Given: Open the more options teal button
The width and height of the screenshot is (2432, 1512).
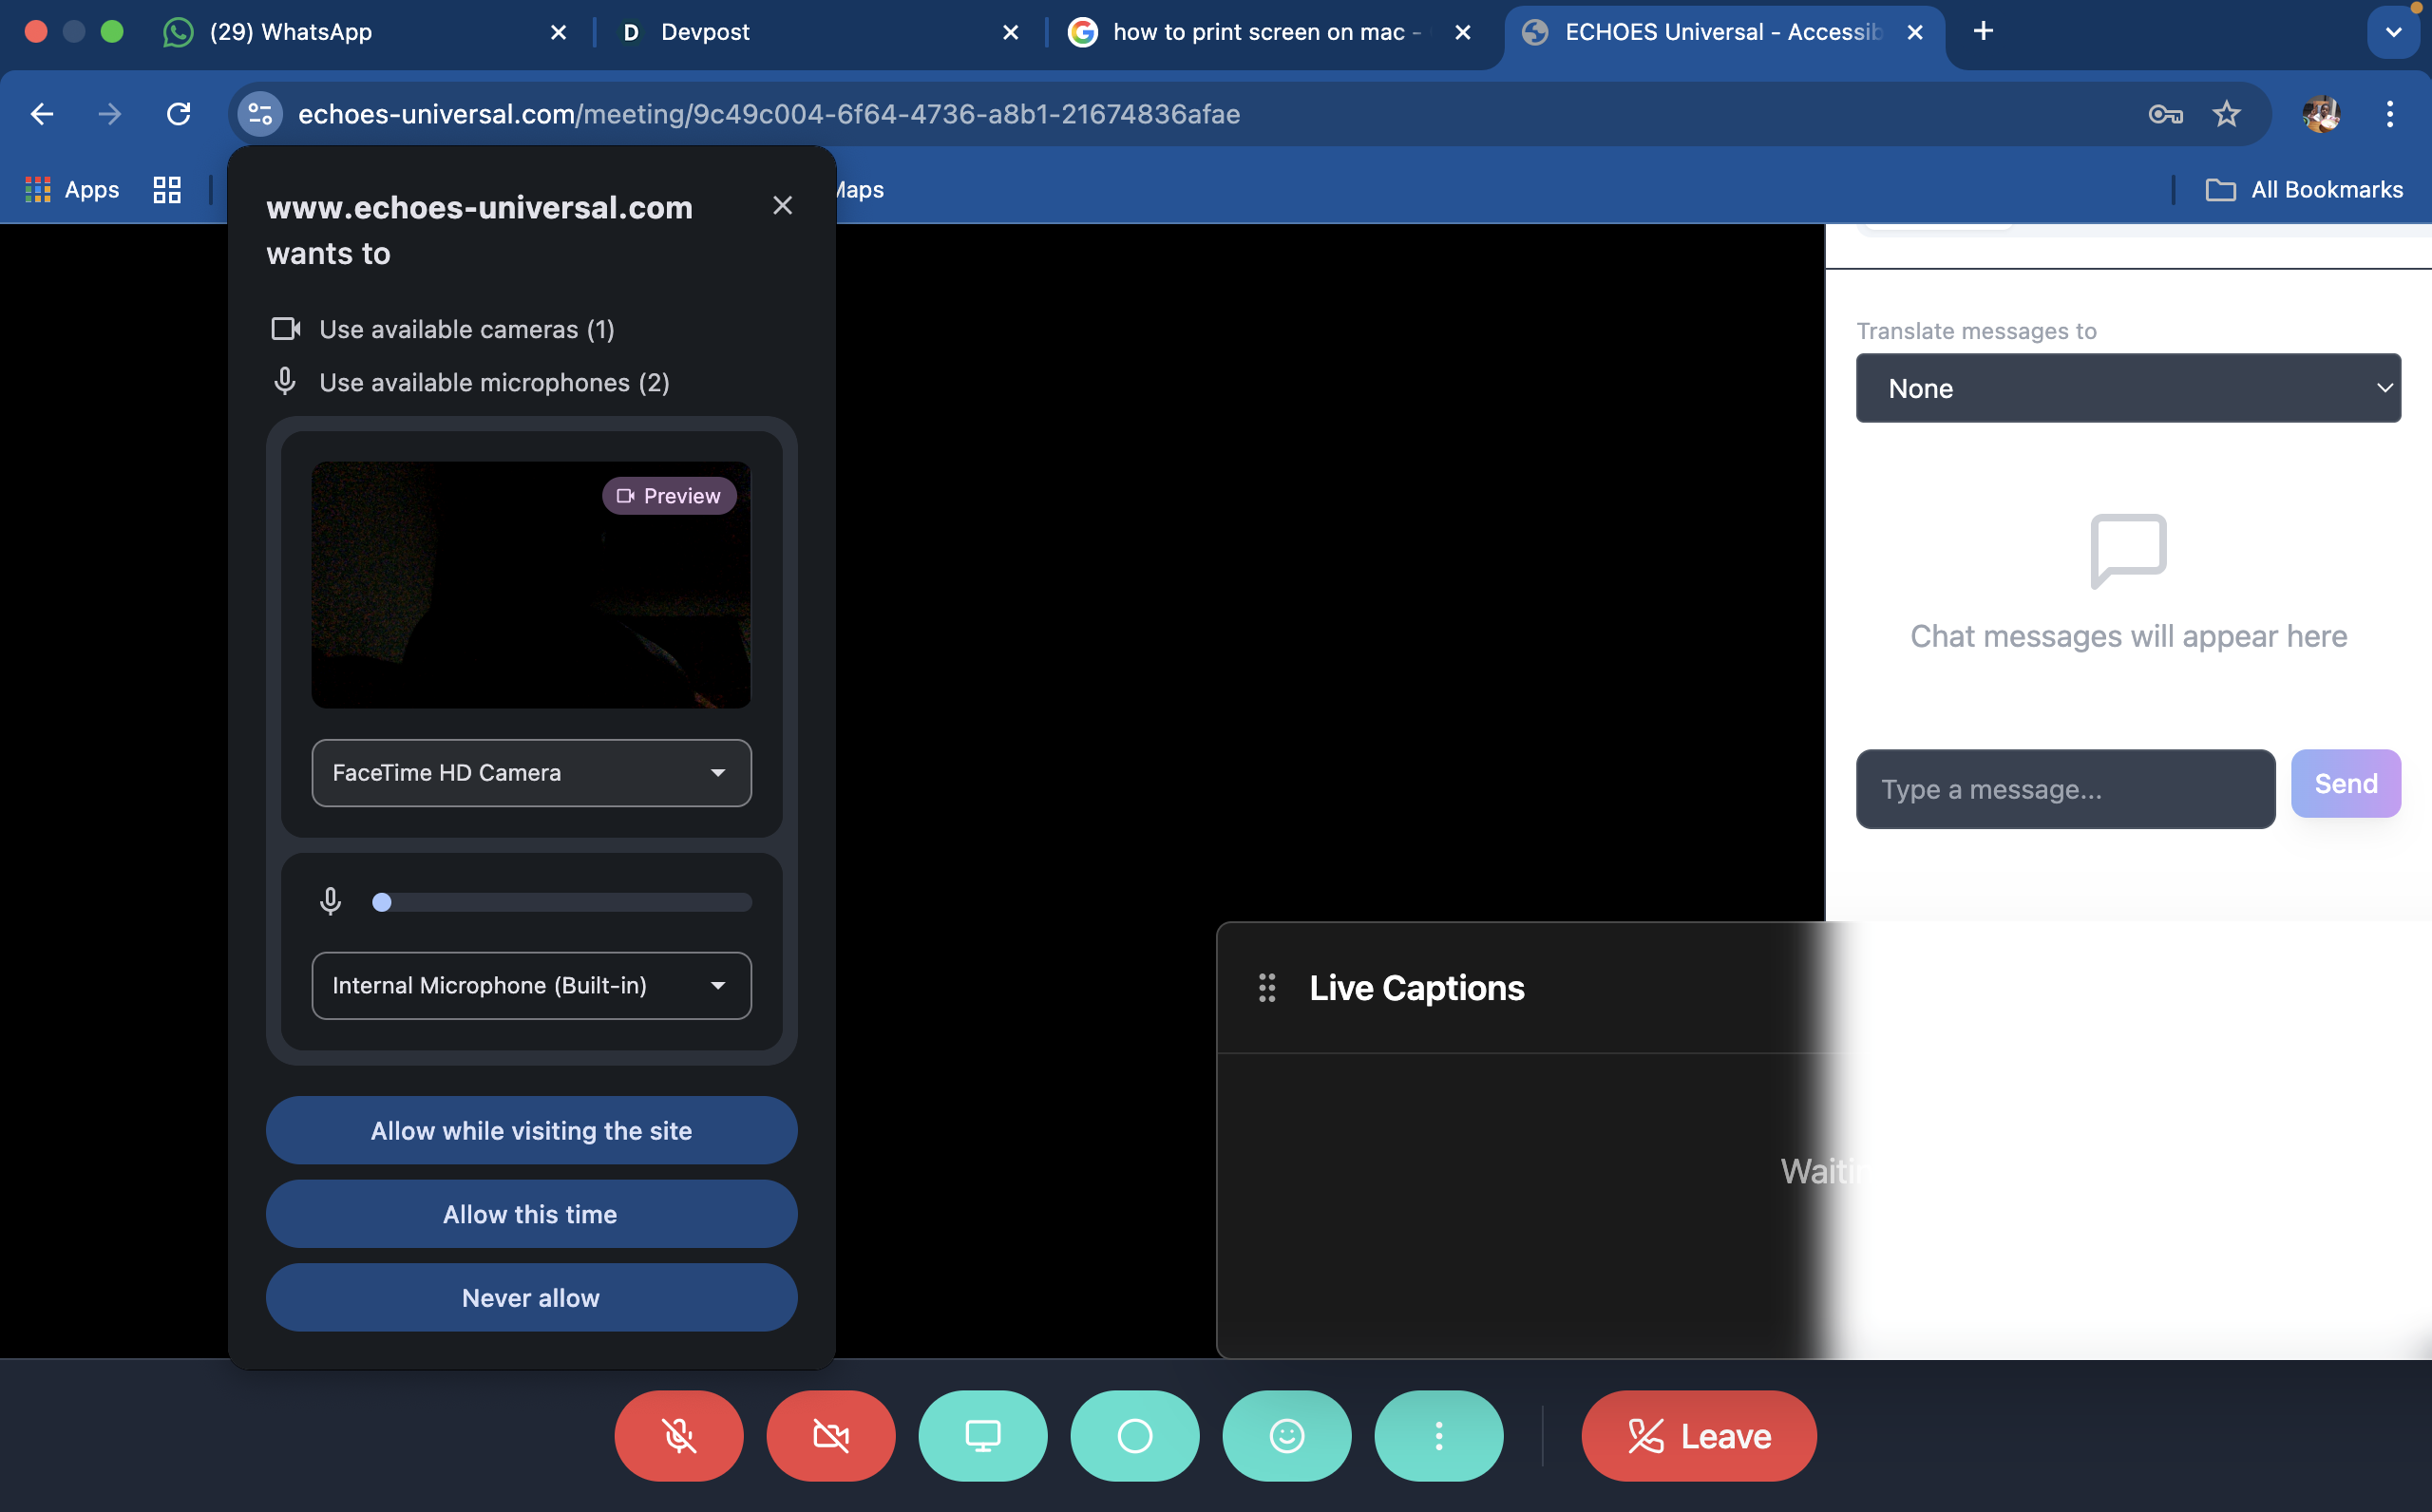Looking at the screenshot, I should [1439, 1436].
